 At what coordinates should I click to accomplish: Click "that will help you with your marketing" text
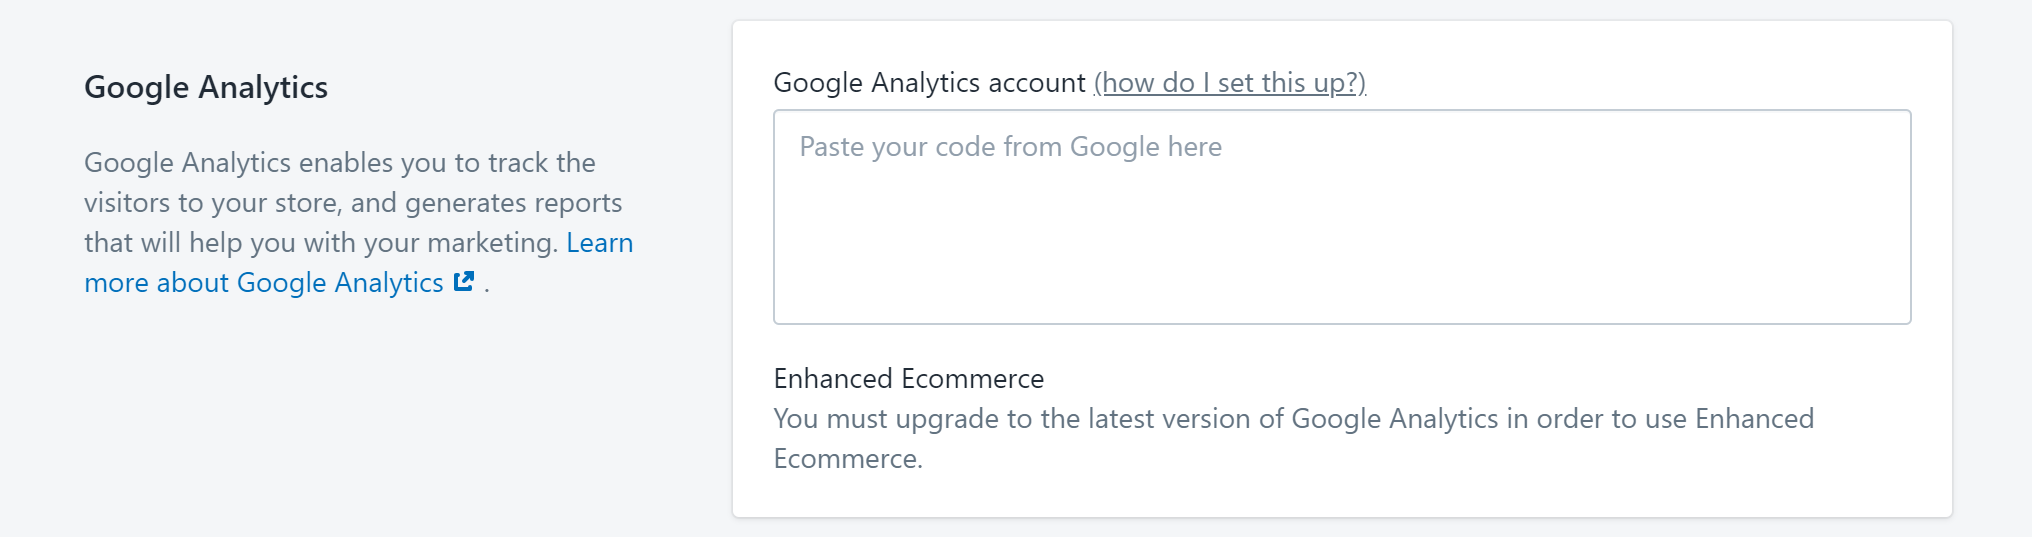320,243
